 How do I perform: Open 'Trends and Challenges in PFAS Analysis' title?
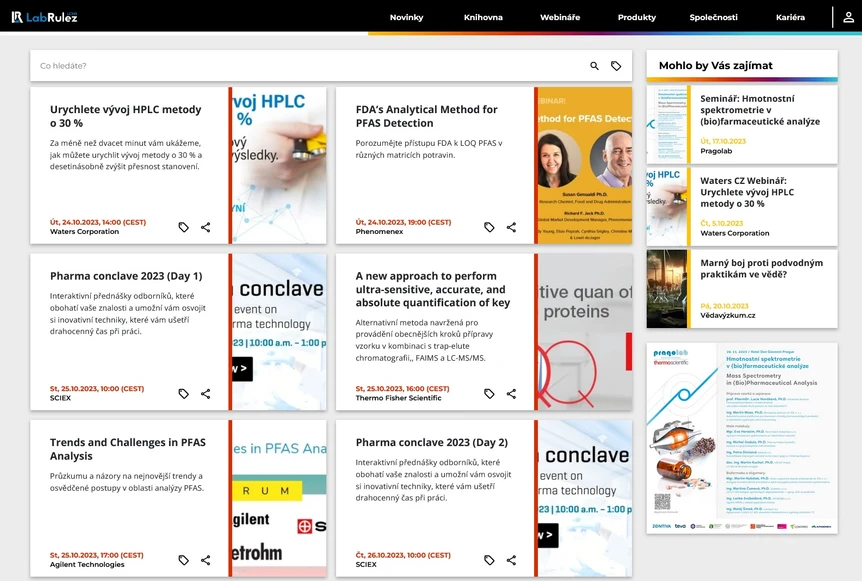[x=128, y=449]
